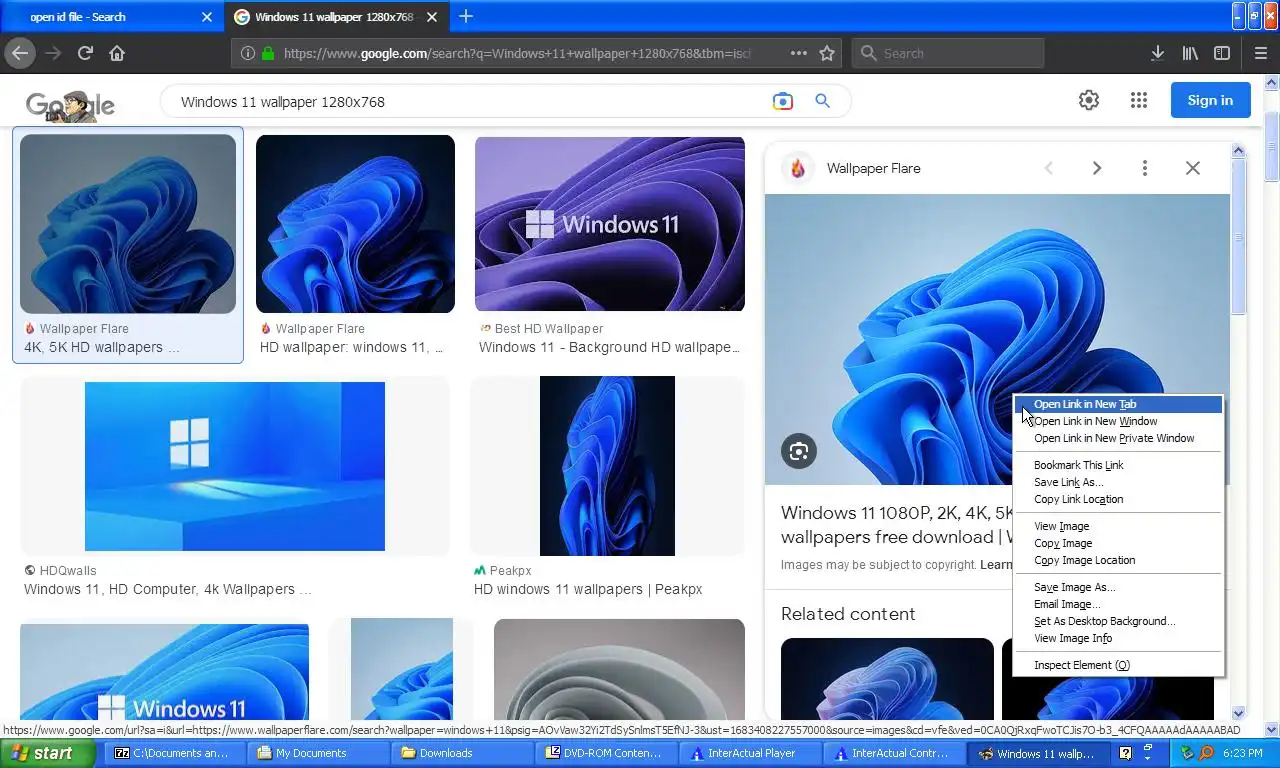Image resolution: width=1280 pixels, height=768 pixels.
Task: Click the Google search magnifier icon
Action: point(822,101)
